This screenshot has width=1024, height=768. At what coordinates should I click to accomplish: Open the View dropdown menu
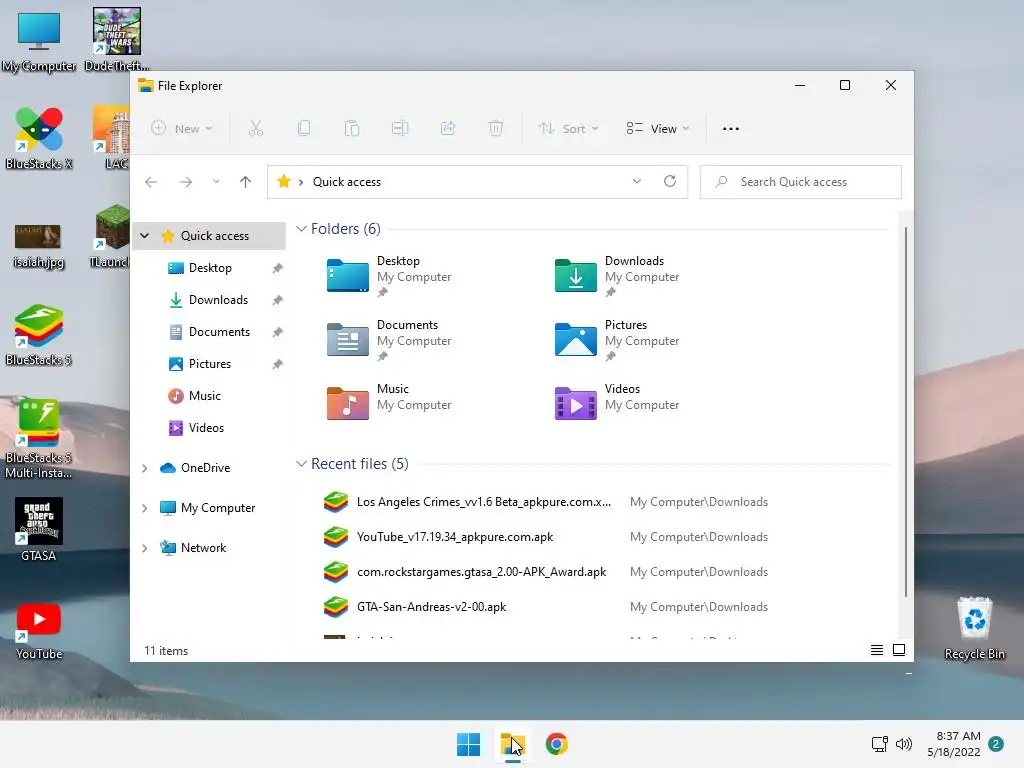point(658,129)
